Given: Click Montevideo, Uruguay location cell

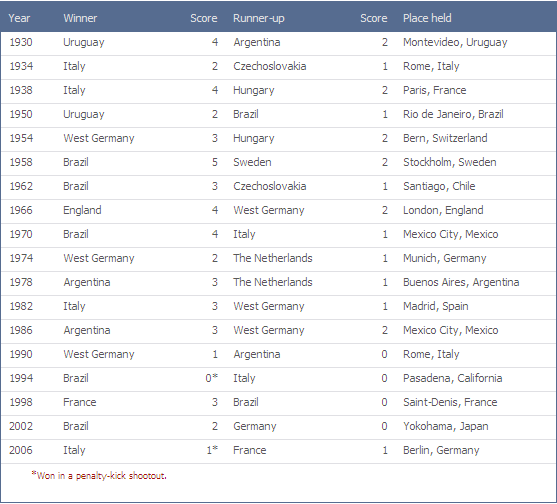Looking at the screenshot, I should [x=455, y=42].
